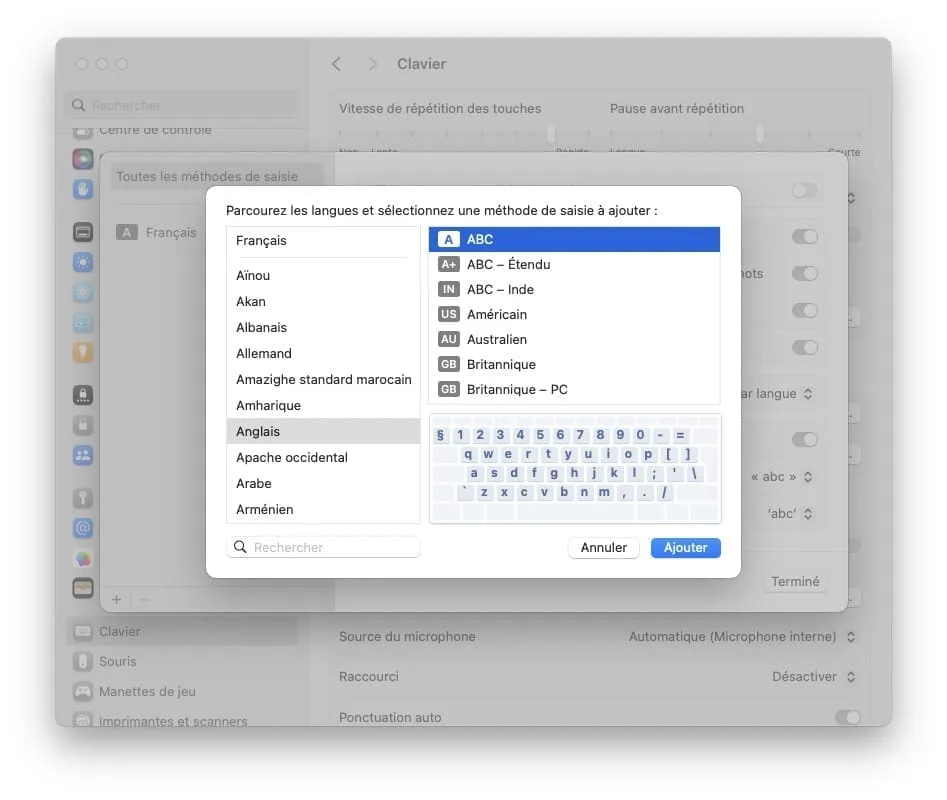Click the Annuler button
947x800 pixels.
pos(603,547)
